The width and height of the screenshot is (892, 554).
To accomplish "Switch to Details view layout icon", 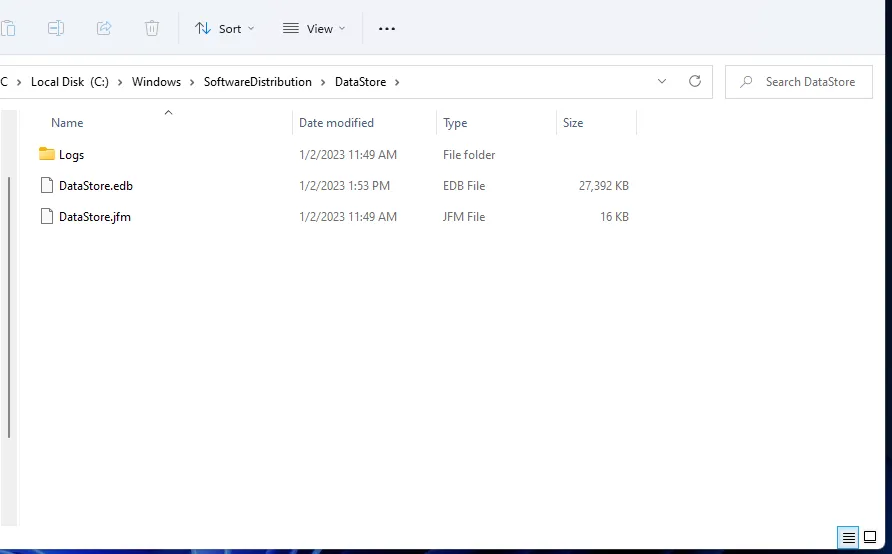I will pyautogui.click(x=848, y=537).
